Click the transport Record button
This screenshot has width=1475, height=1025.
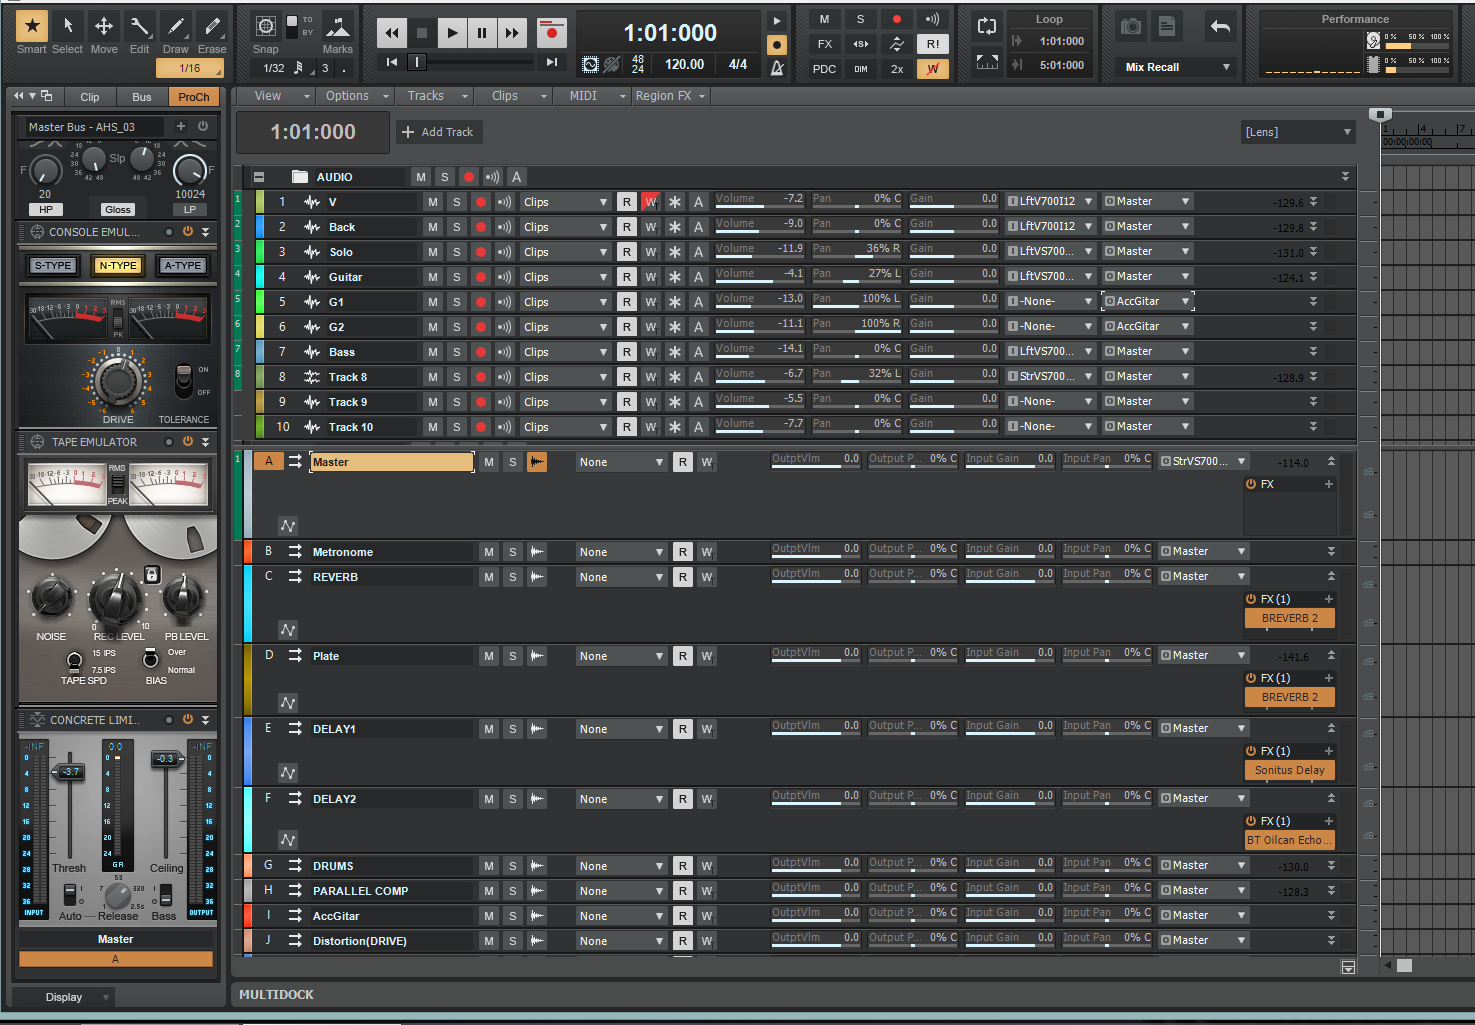coord(551,33)
